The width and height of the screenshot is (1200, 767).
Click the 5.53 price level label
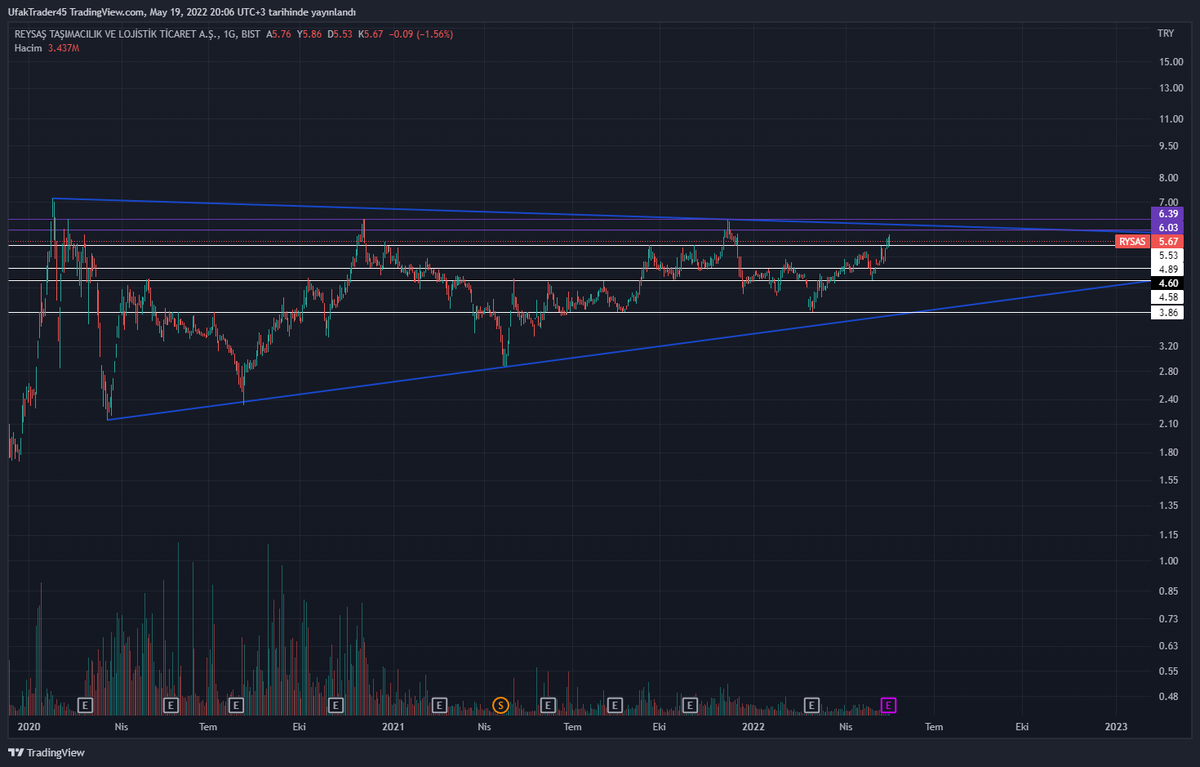1168,256
